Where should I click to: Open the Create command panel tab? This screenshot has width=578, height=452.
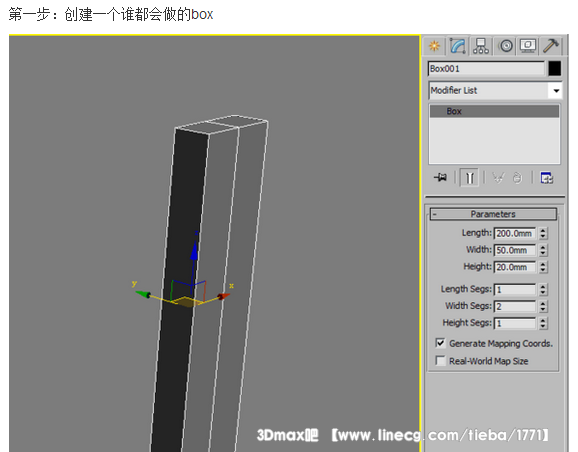click(434, 46)
